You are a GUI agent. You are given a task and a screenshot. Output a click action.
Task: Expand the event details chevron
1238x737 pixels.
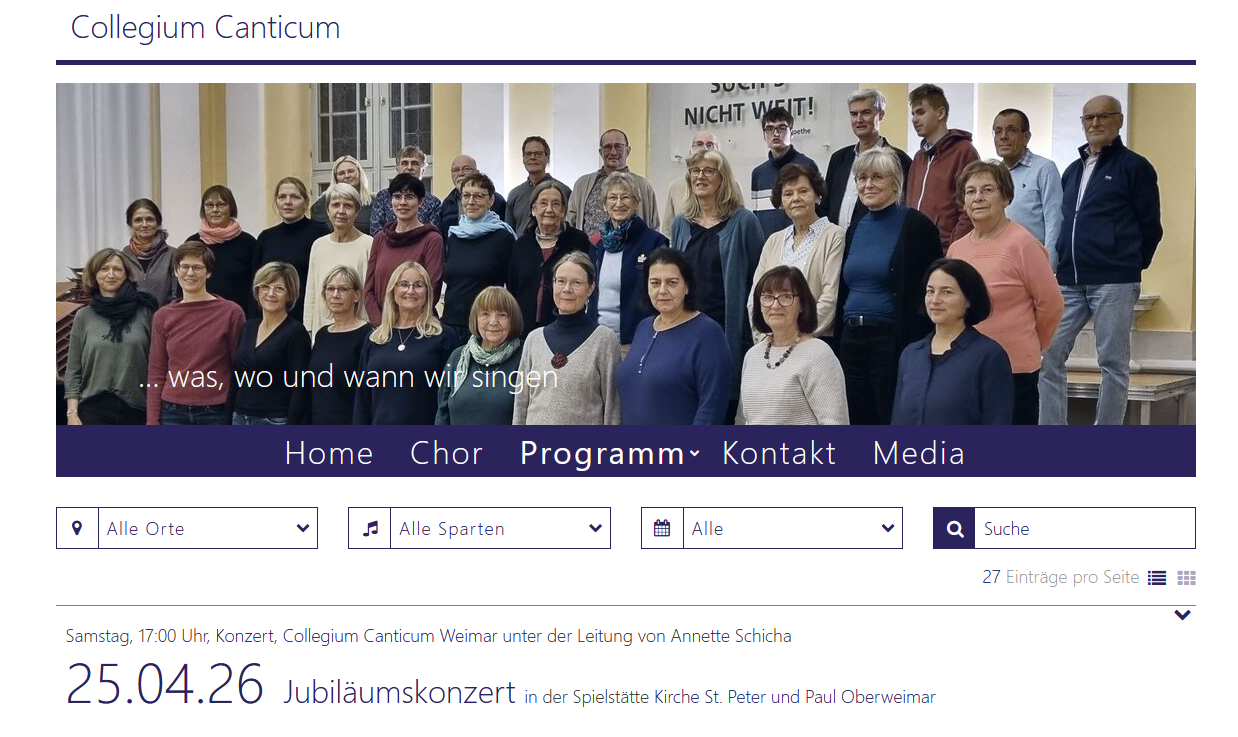point(1183,615)
